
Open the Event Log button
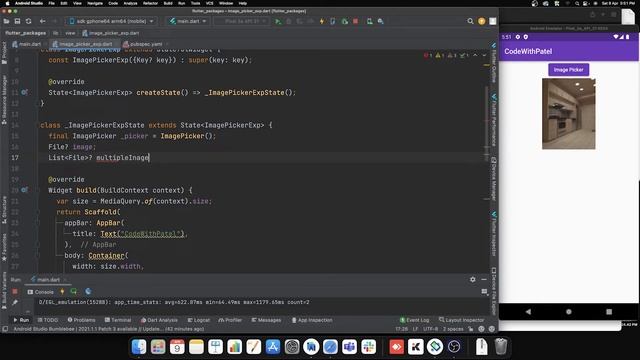coord(414,320)
